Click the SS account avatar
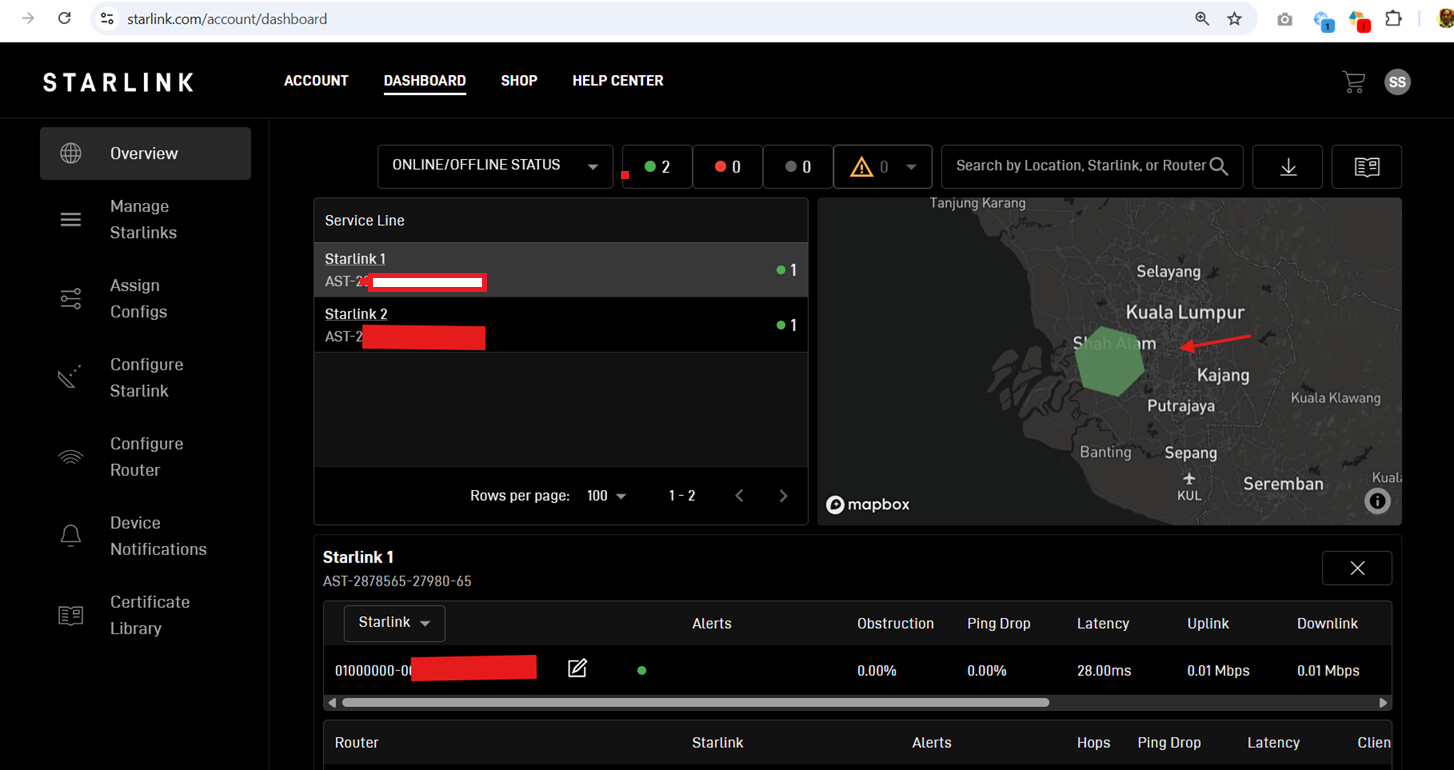 [x=1397, y=82]
